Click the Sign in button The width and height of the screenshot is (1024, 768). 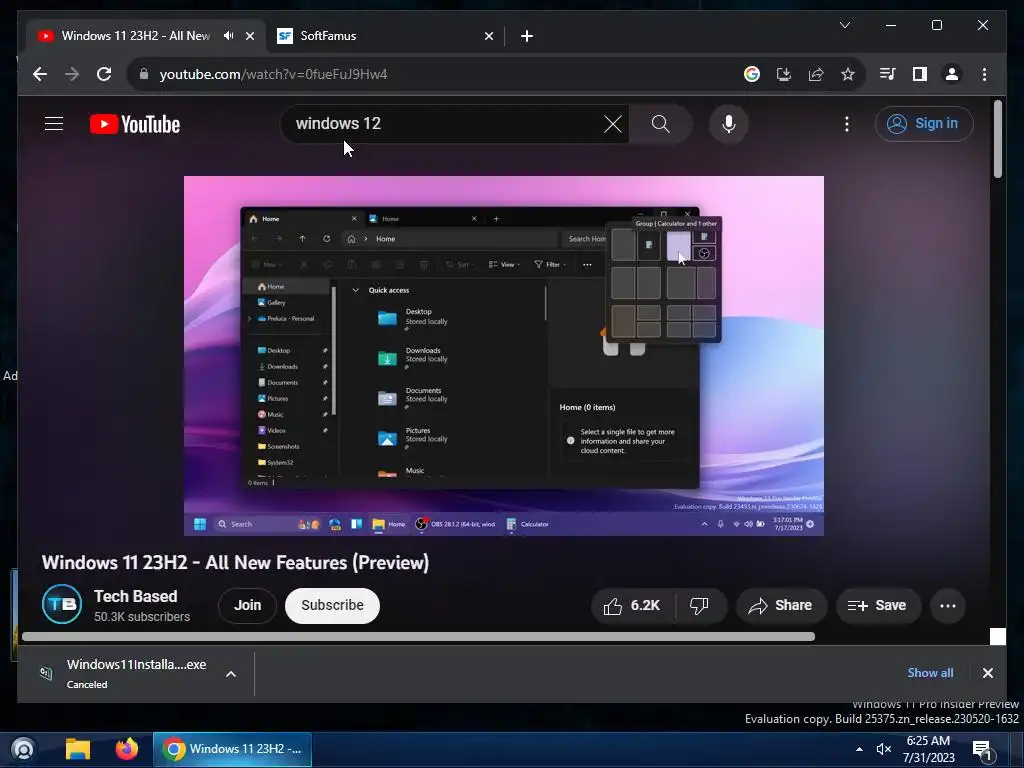coord(924,123)
